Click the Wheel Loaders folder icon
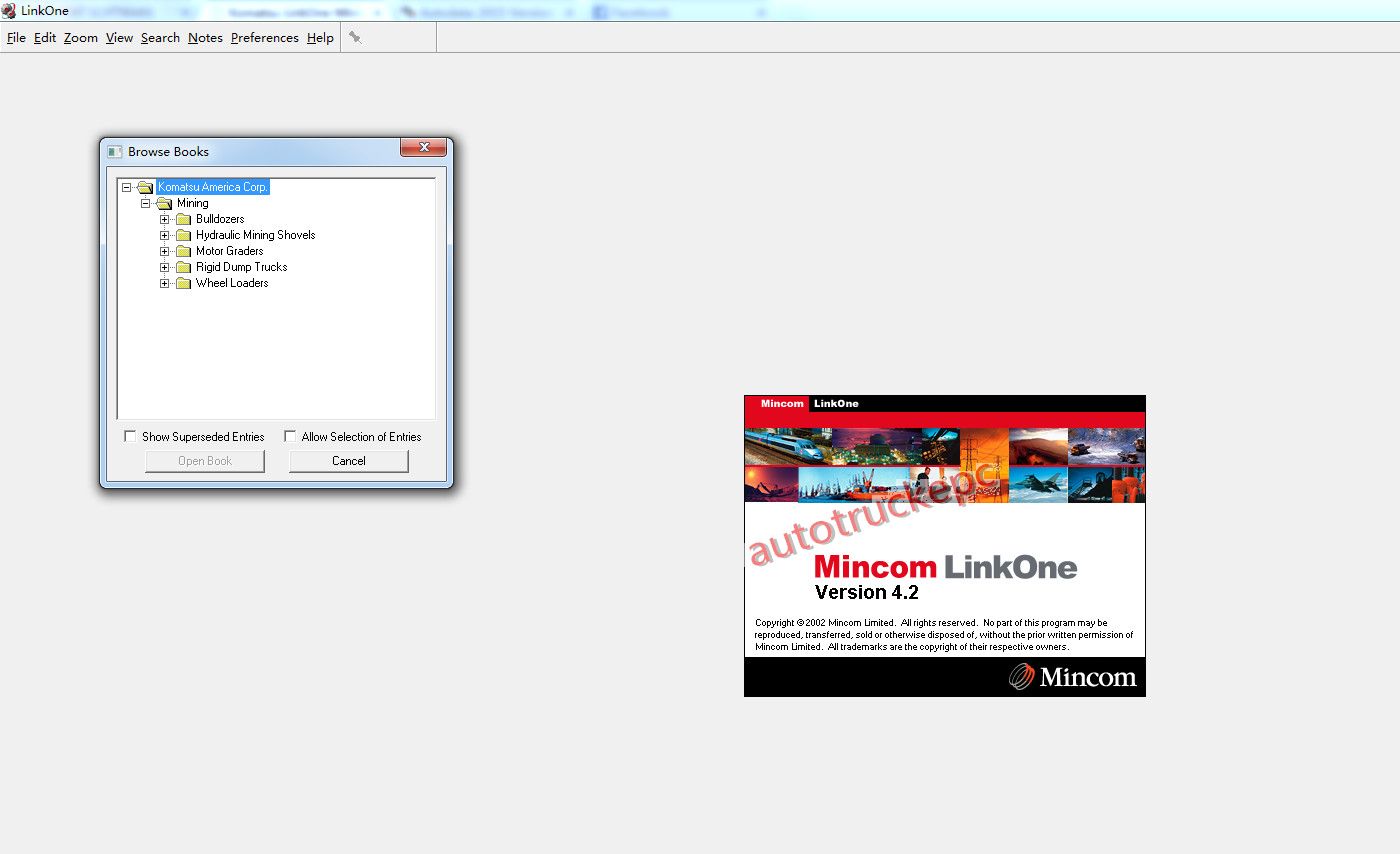1400x854 pixels. coord(183,283)
